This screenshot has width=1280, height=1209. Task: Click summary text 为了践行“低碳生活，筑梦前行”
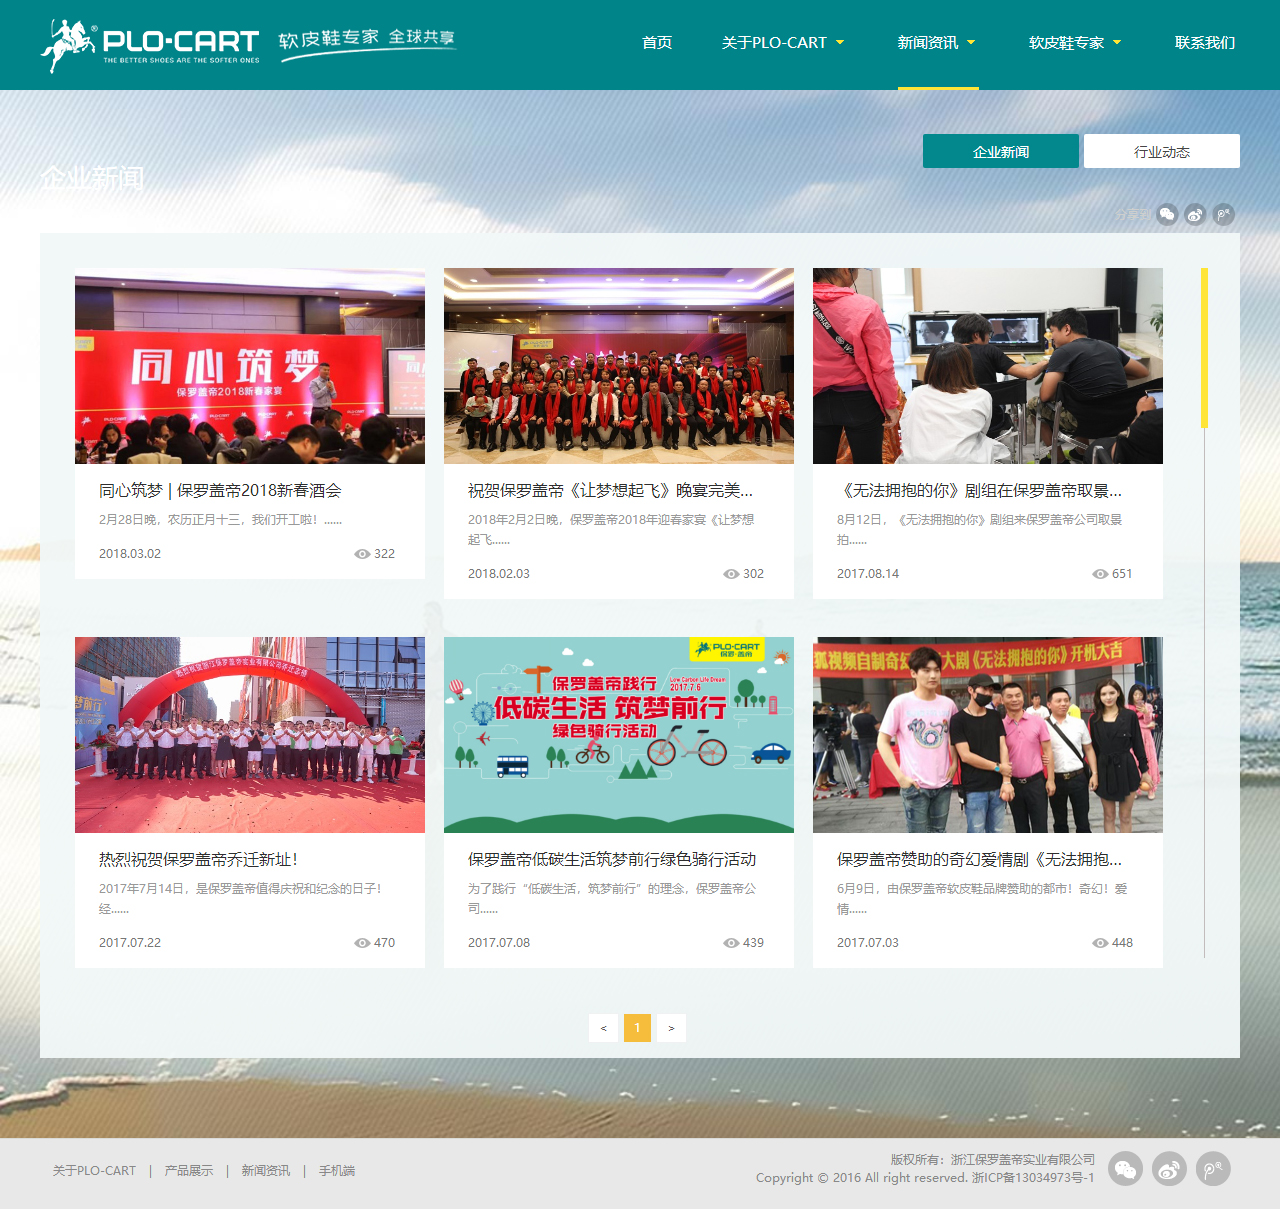click(612, 898)
